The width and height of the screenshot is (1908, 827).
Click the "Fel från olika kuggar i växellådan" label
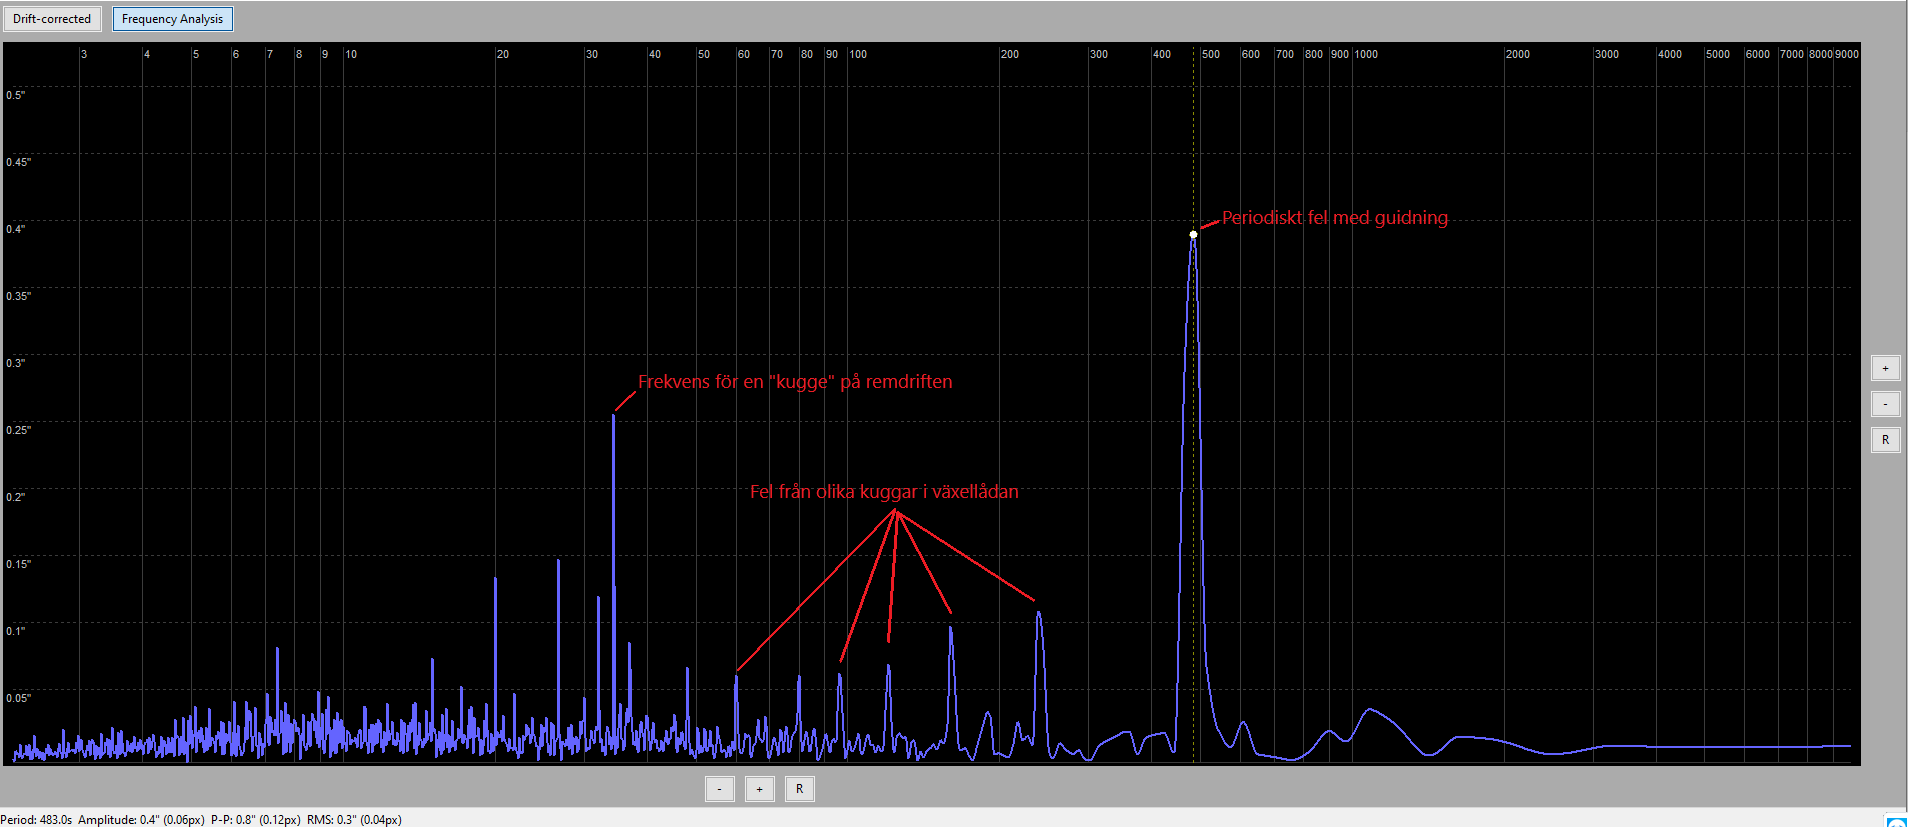click(x=884, y=492)
